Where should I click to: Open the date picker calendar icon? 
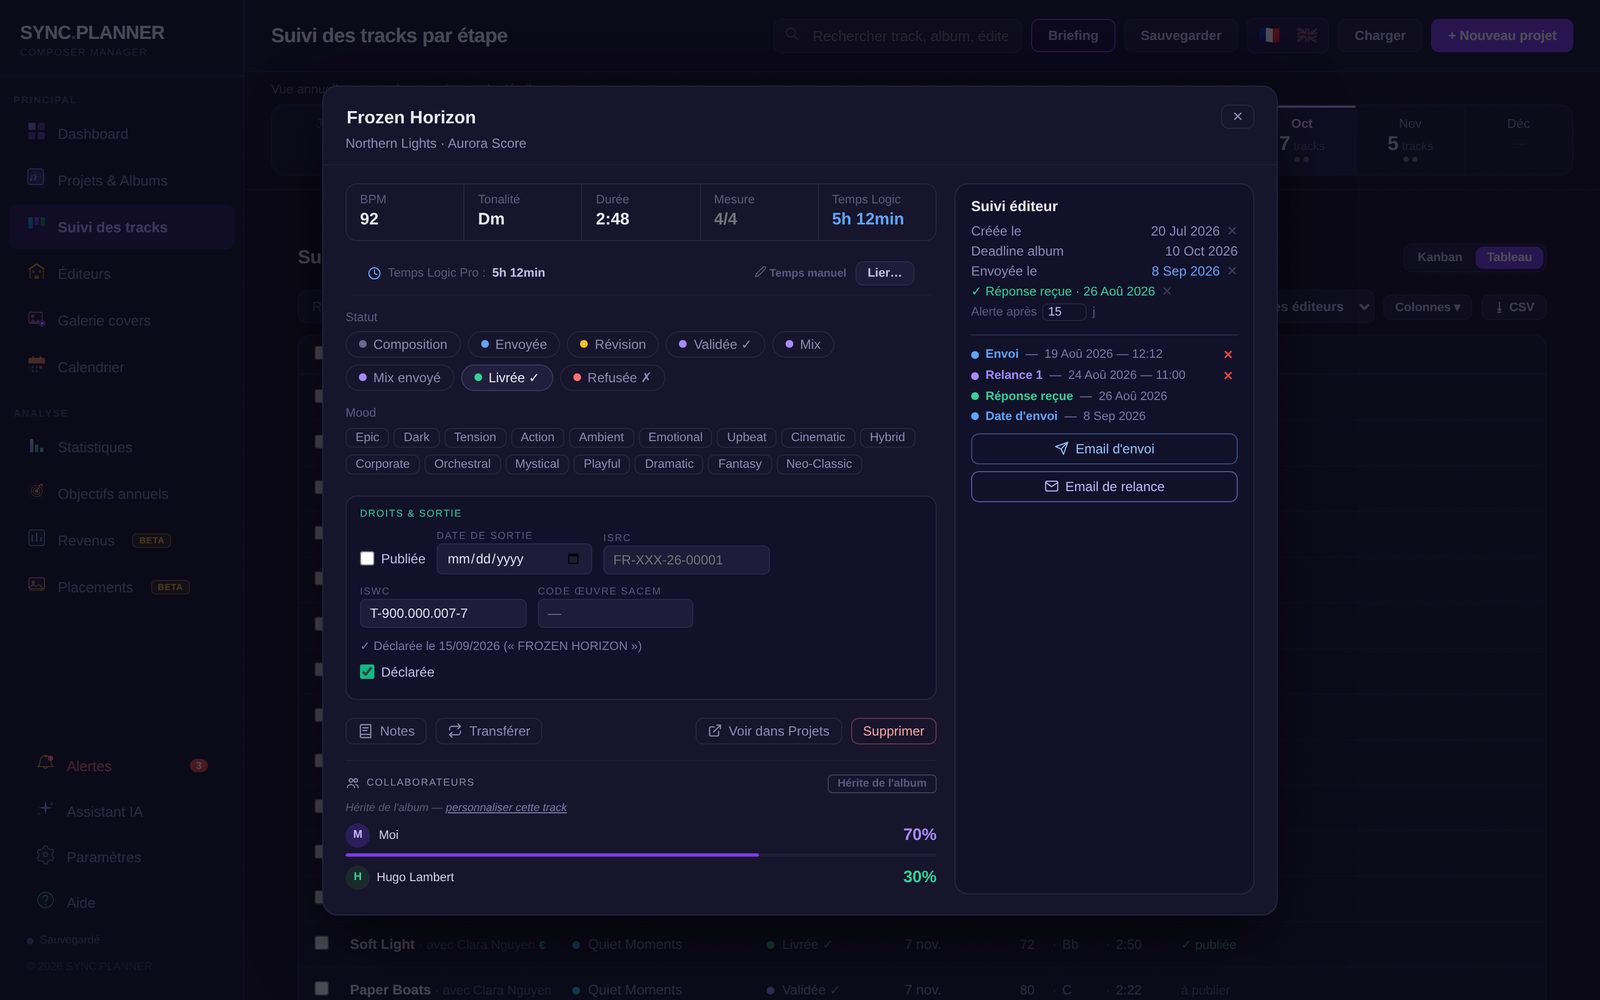573,559
